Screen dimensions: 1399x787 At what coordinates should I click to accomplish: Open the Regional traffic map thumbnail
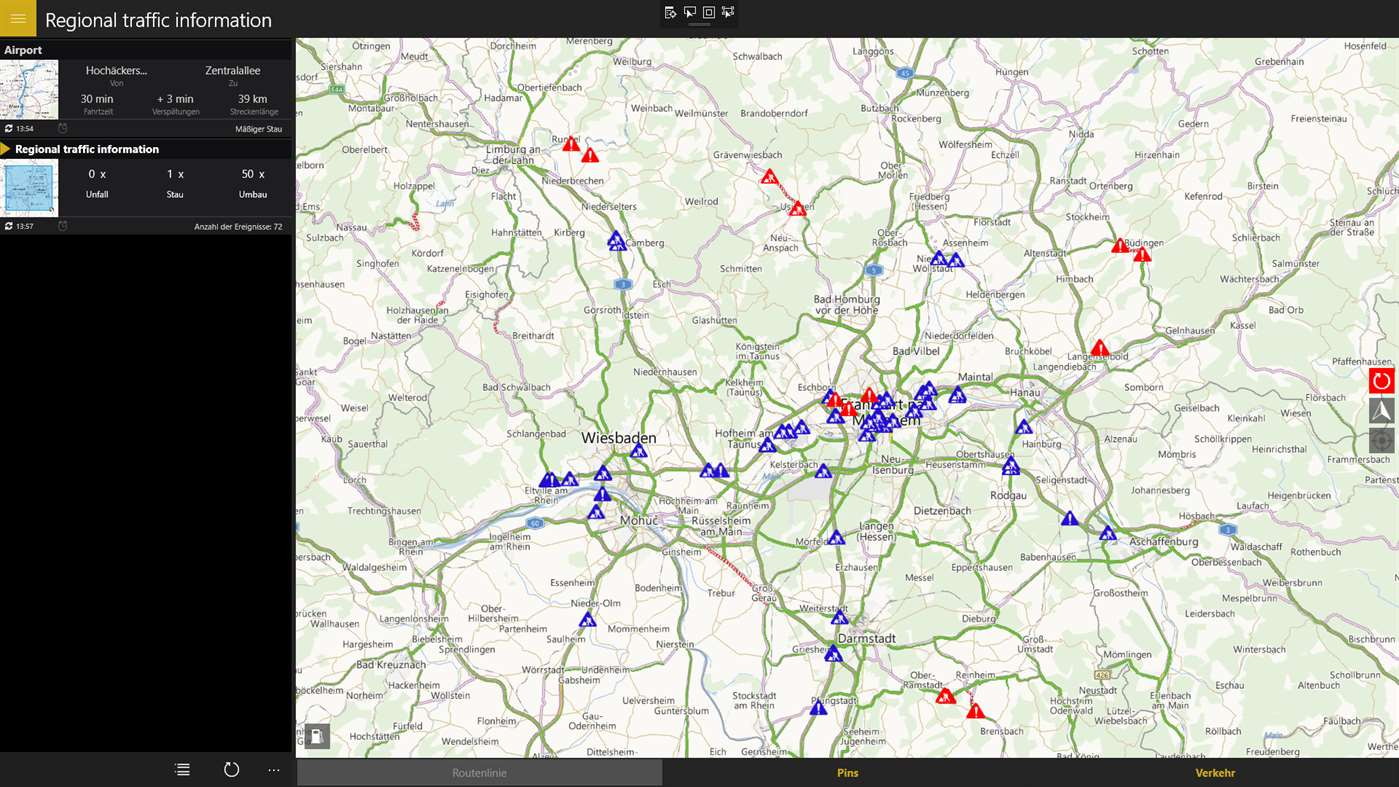[x=29, y=188]
